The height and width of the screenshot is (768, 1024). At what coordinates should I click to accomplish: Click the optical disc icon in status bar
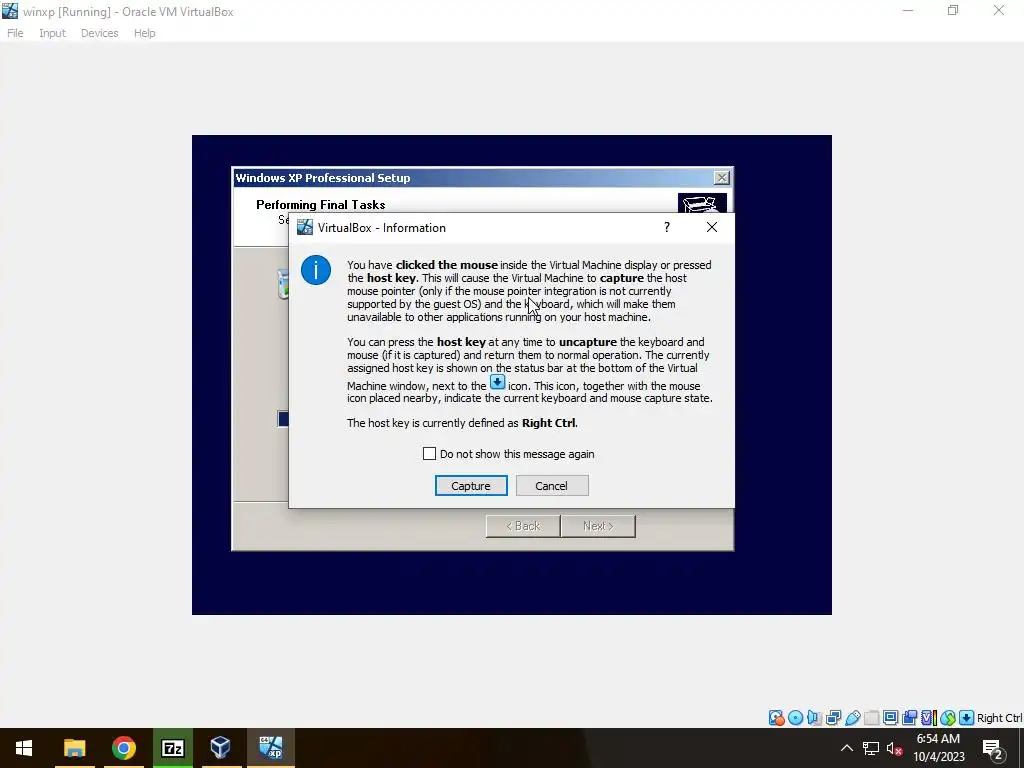(795, 718)
